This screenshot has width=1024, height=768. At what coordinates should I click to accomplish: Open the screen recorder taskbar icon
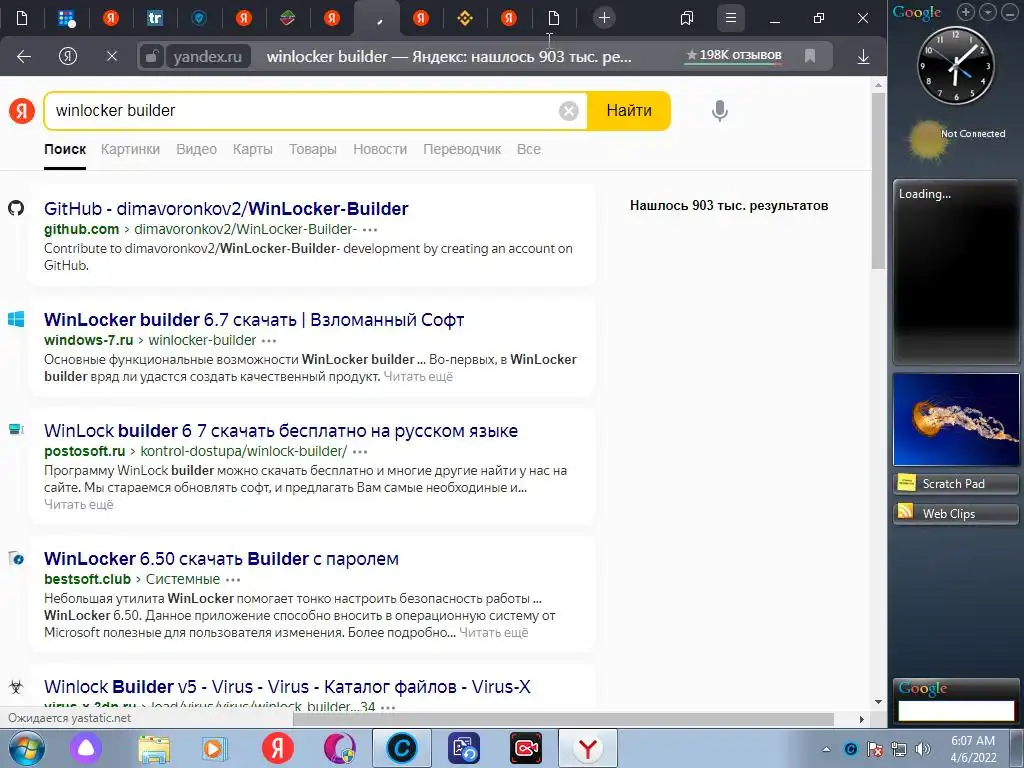[526, 748]
